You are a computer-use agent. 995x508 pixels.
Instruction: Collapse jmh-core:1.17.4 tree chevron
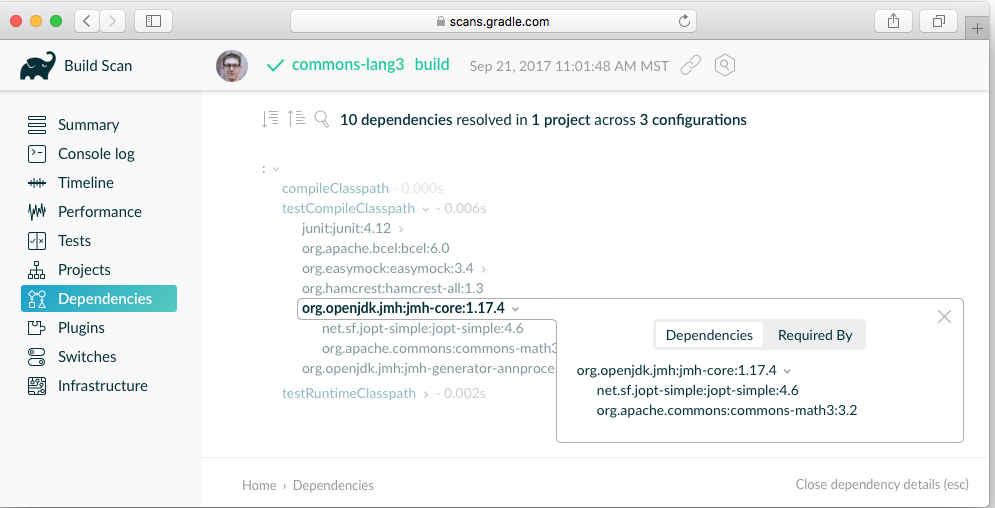point(515,309)
